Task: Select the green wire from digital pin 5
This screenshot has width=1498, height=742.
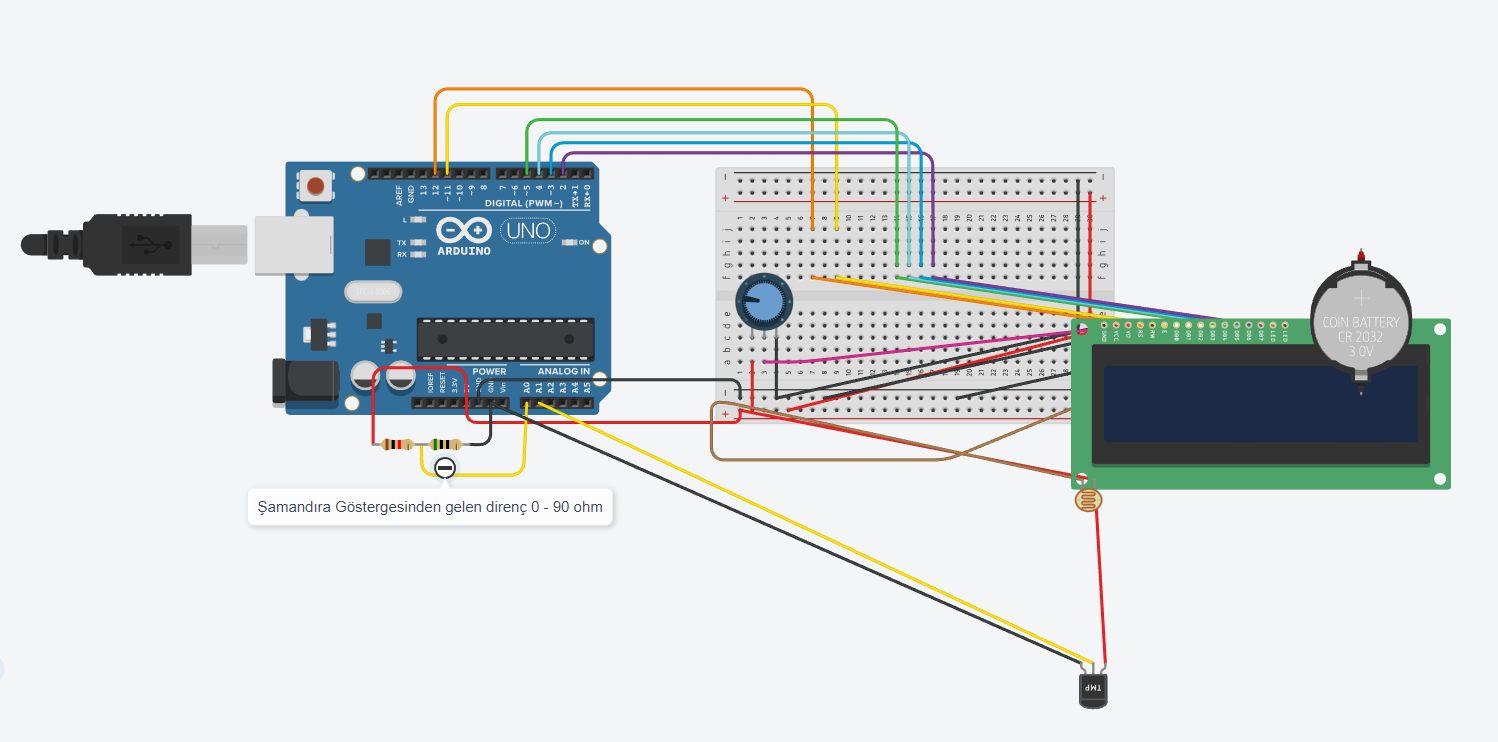Action: (x=710, y=121)
